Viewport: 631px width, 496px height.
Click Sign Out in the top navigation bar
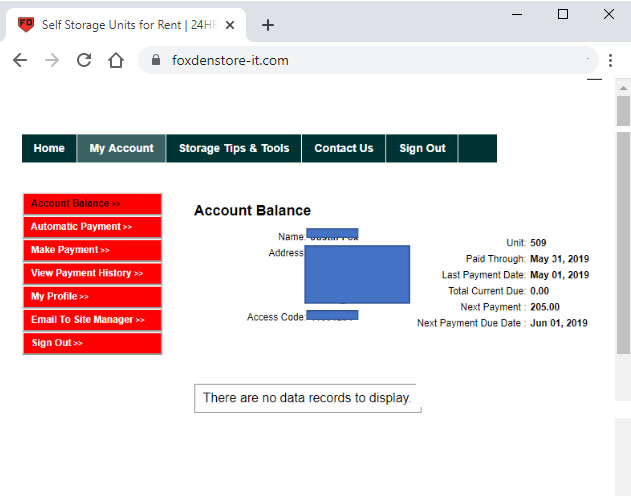coord(422,148)
